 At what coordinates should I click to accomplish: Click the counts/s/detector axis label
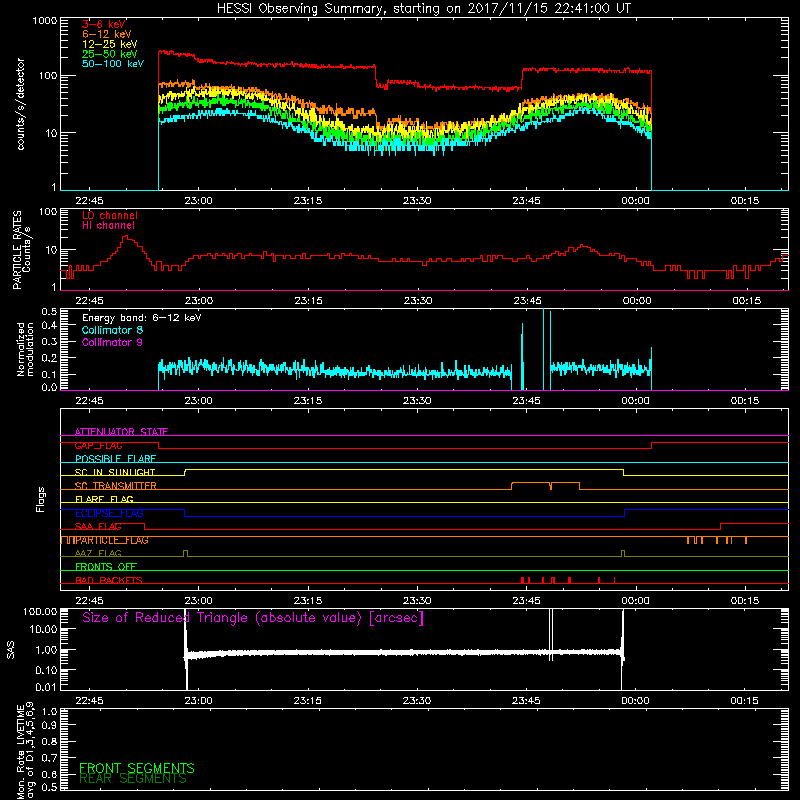pos(20,104)
